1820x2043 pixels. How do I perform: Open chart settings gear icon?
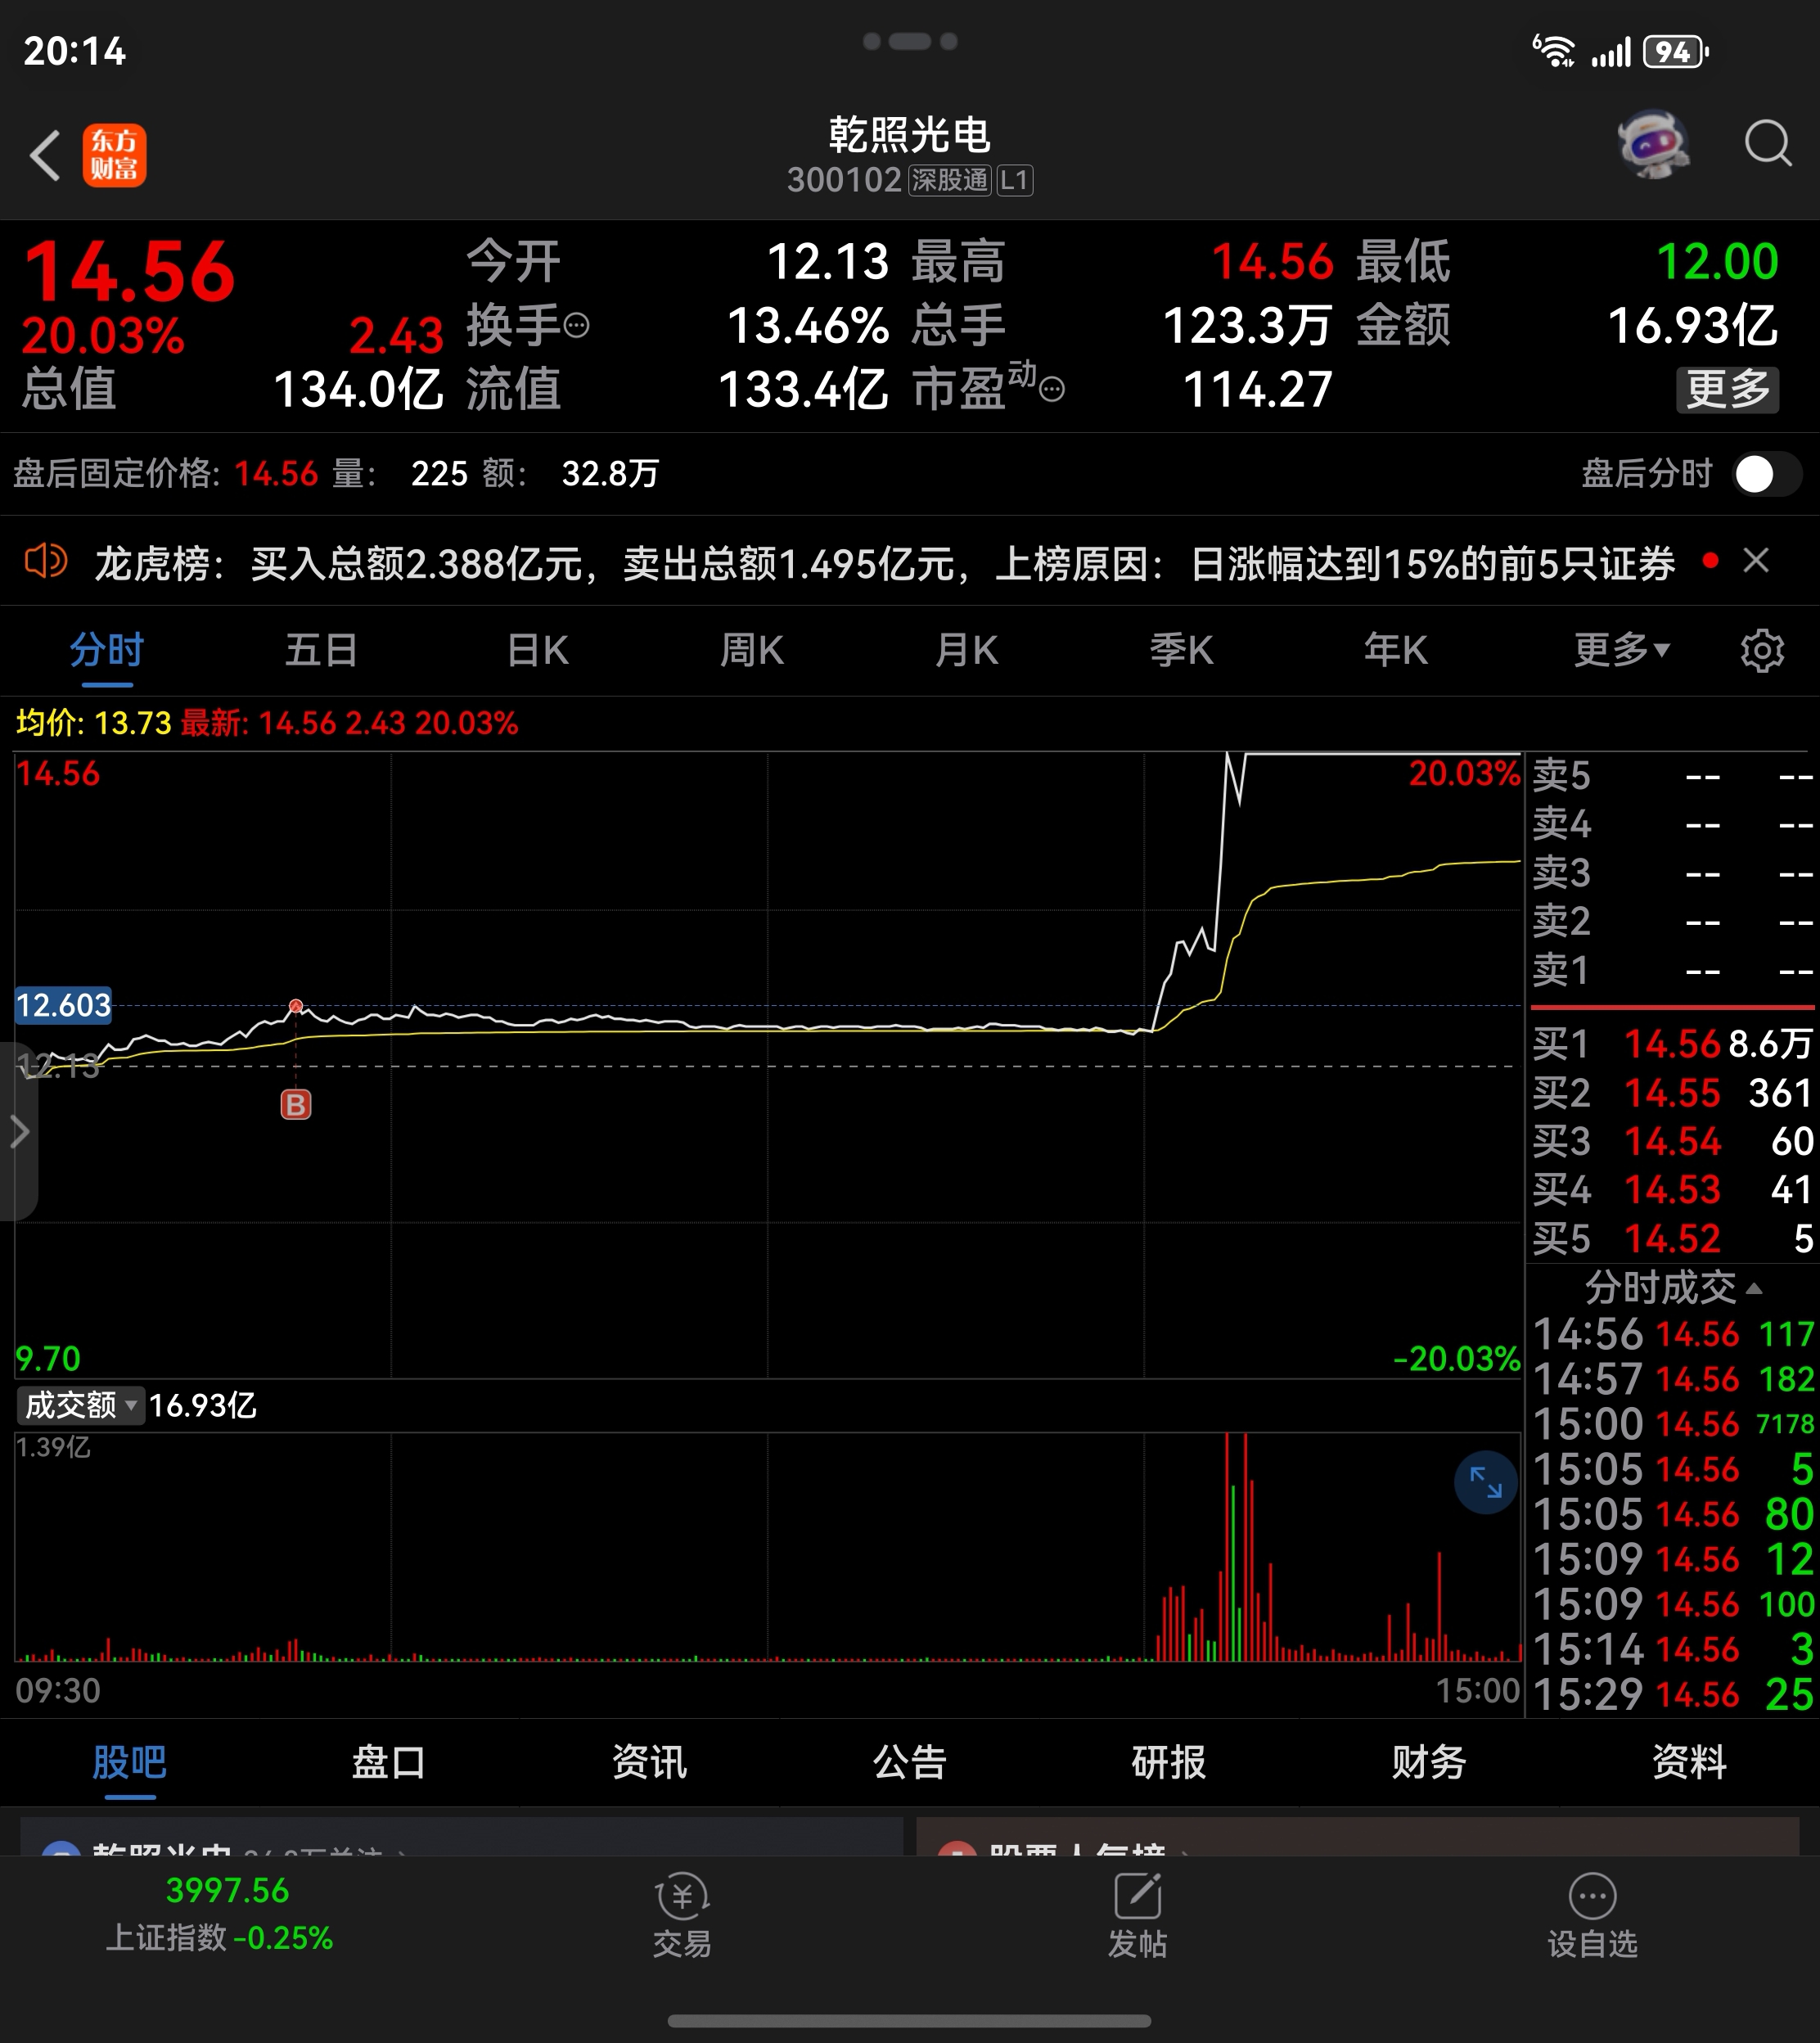click(x=1761, y=651)
